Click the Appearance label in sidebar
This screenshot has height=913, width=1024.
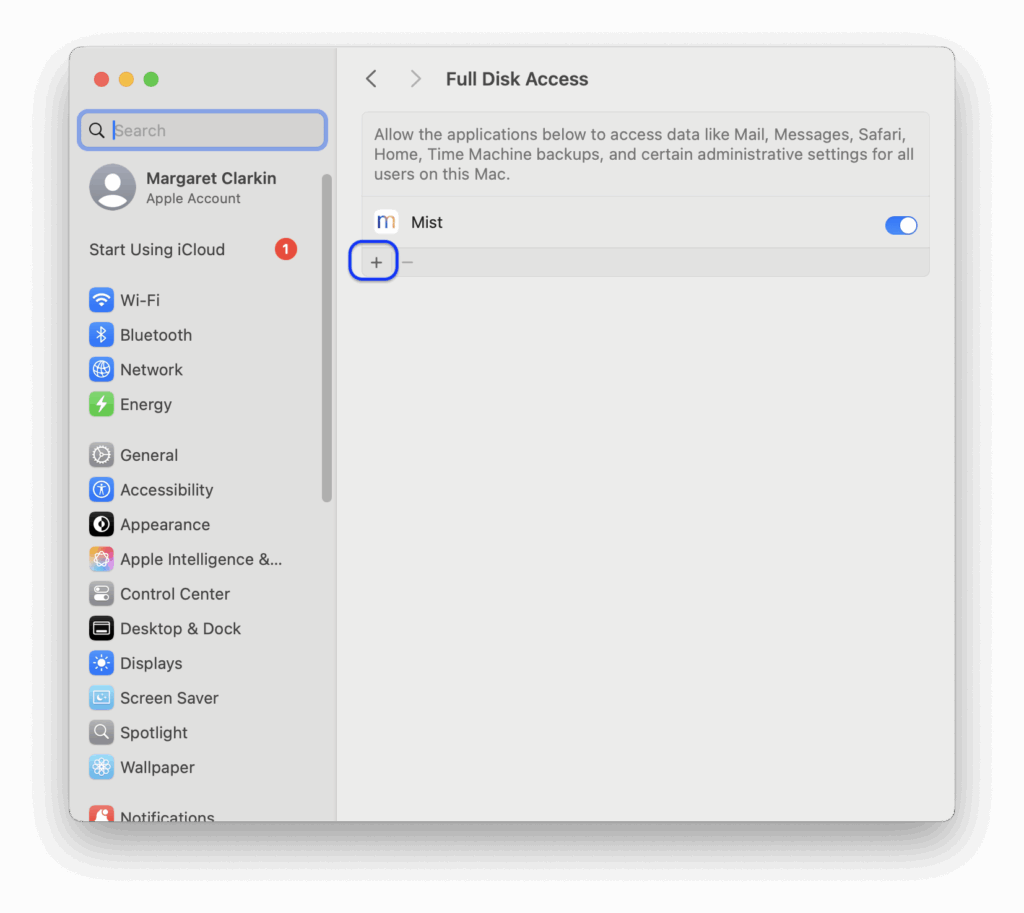pos(165,524)
